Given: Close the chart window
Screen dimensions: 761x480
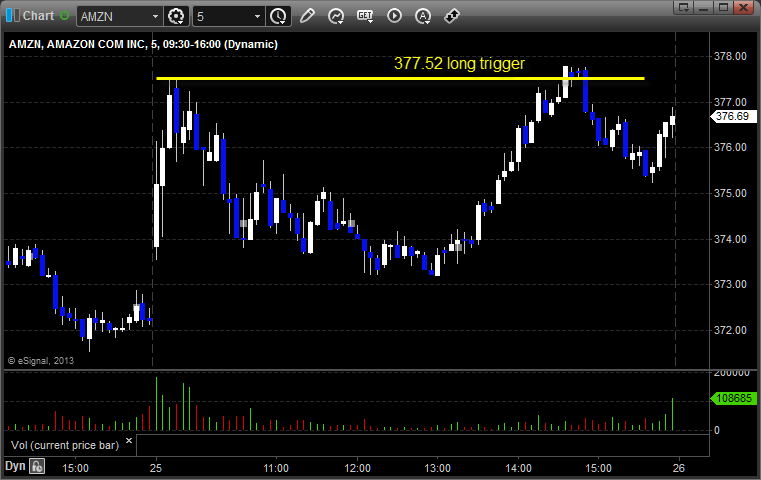Looking at the screenshot, I should 743,7.
